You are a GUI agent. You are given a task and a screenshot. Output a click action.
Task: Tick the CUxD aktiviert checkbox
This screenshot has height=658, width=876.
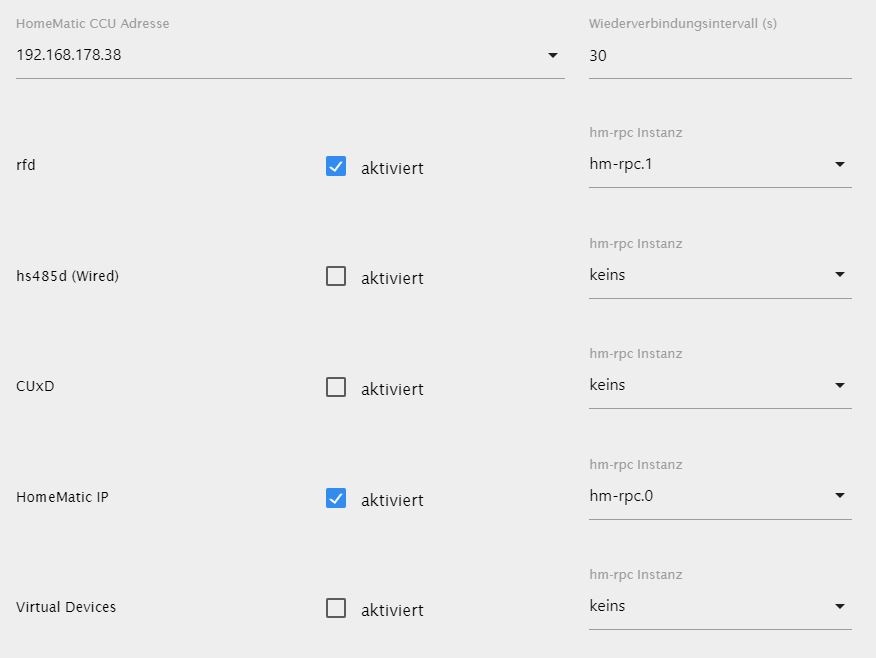(336, 387)
